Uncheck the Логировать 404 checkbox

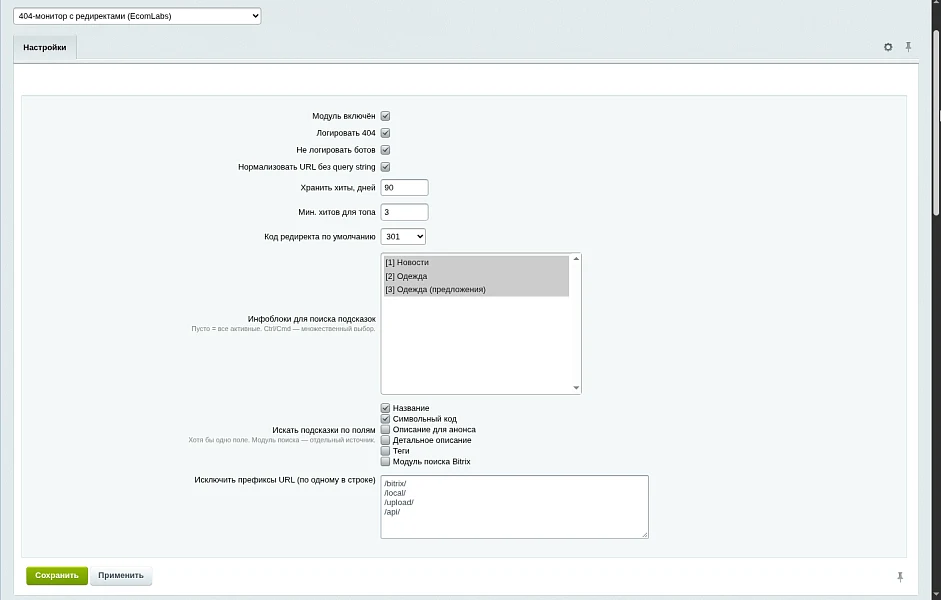coord(385,133)
